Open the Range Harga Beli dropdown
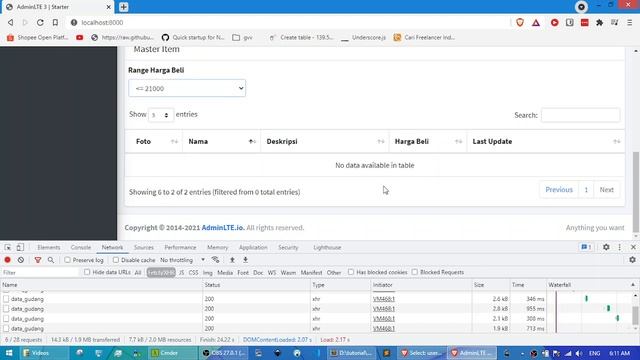Screen dimensions: 640x360 187,88
